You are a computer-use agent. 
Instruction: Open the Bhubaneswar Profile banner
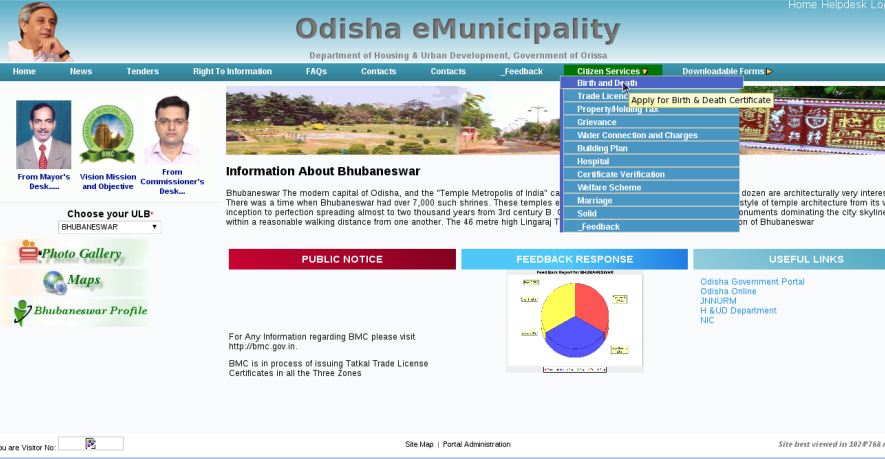74,312
